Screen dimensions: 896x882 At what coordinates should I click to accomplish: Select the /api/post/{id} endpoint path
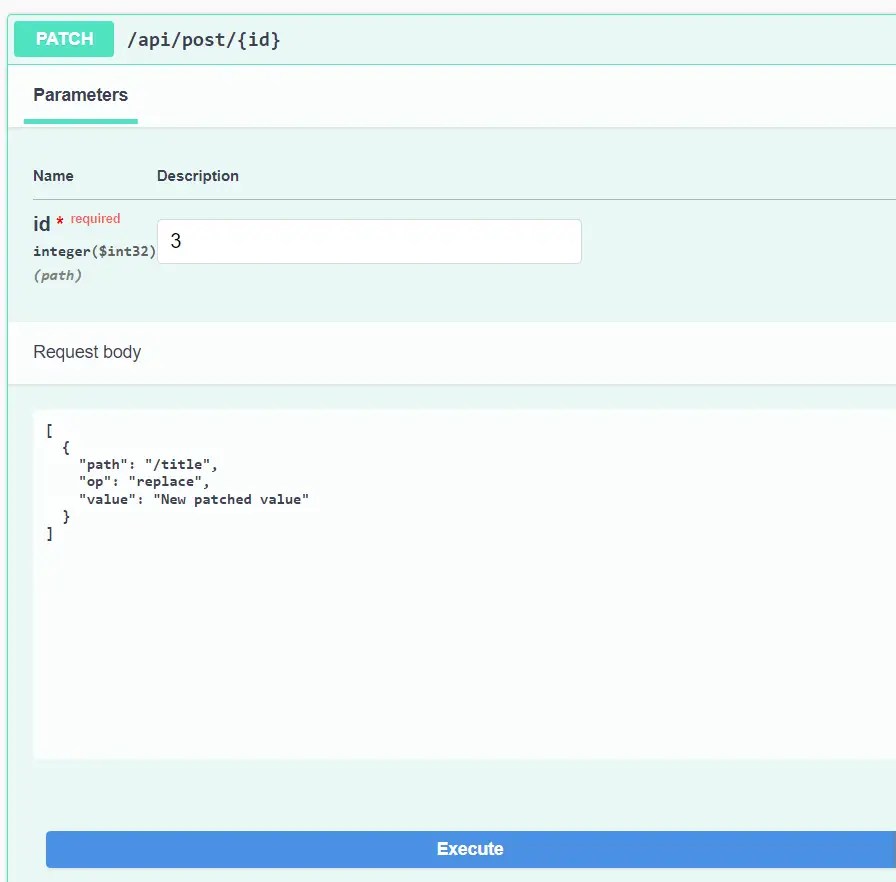[x=204, y=40]
